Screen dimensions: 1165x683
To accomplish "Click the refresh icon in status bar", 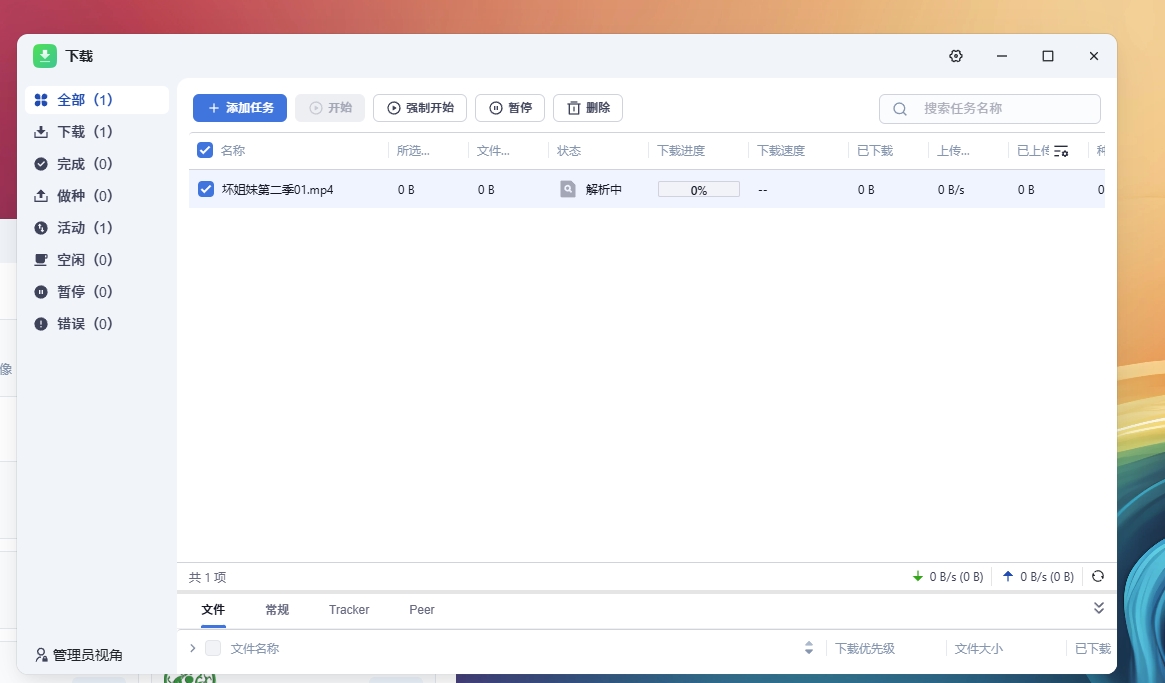I will tap(1097, 576).
